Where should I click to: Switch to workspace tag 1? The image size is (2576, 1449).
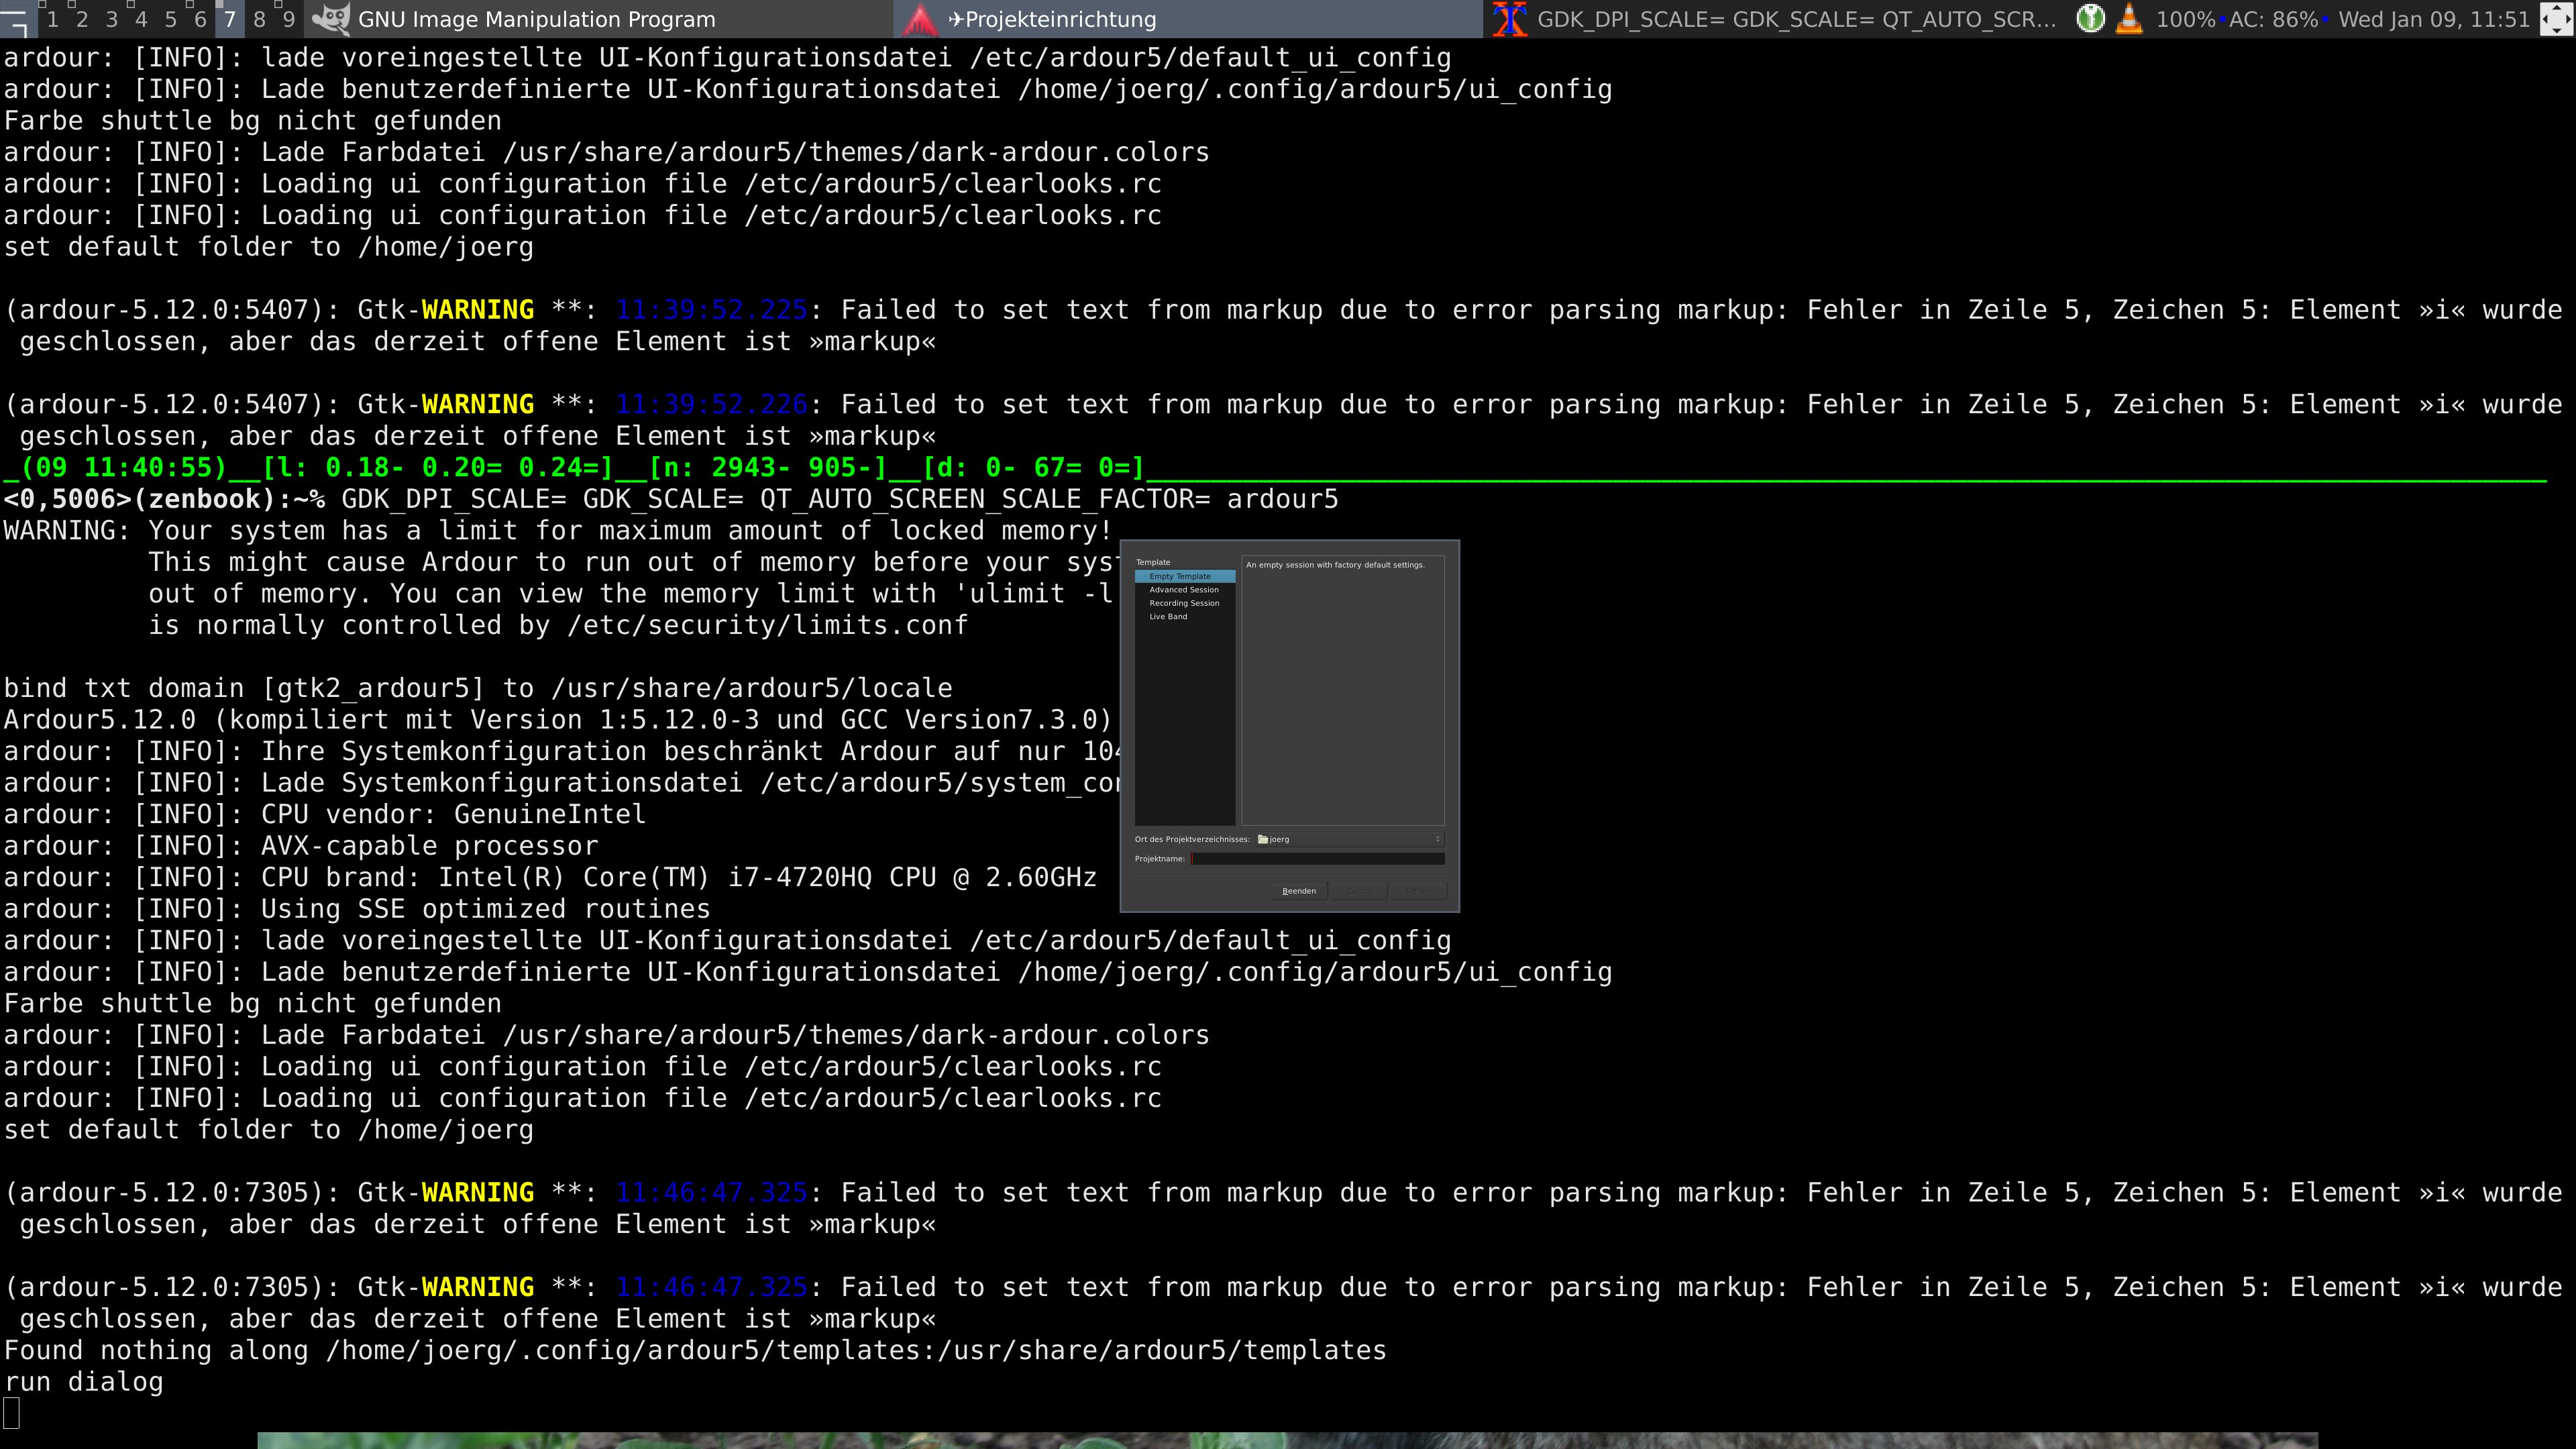click(52, 19)
